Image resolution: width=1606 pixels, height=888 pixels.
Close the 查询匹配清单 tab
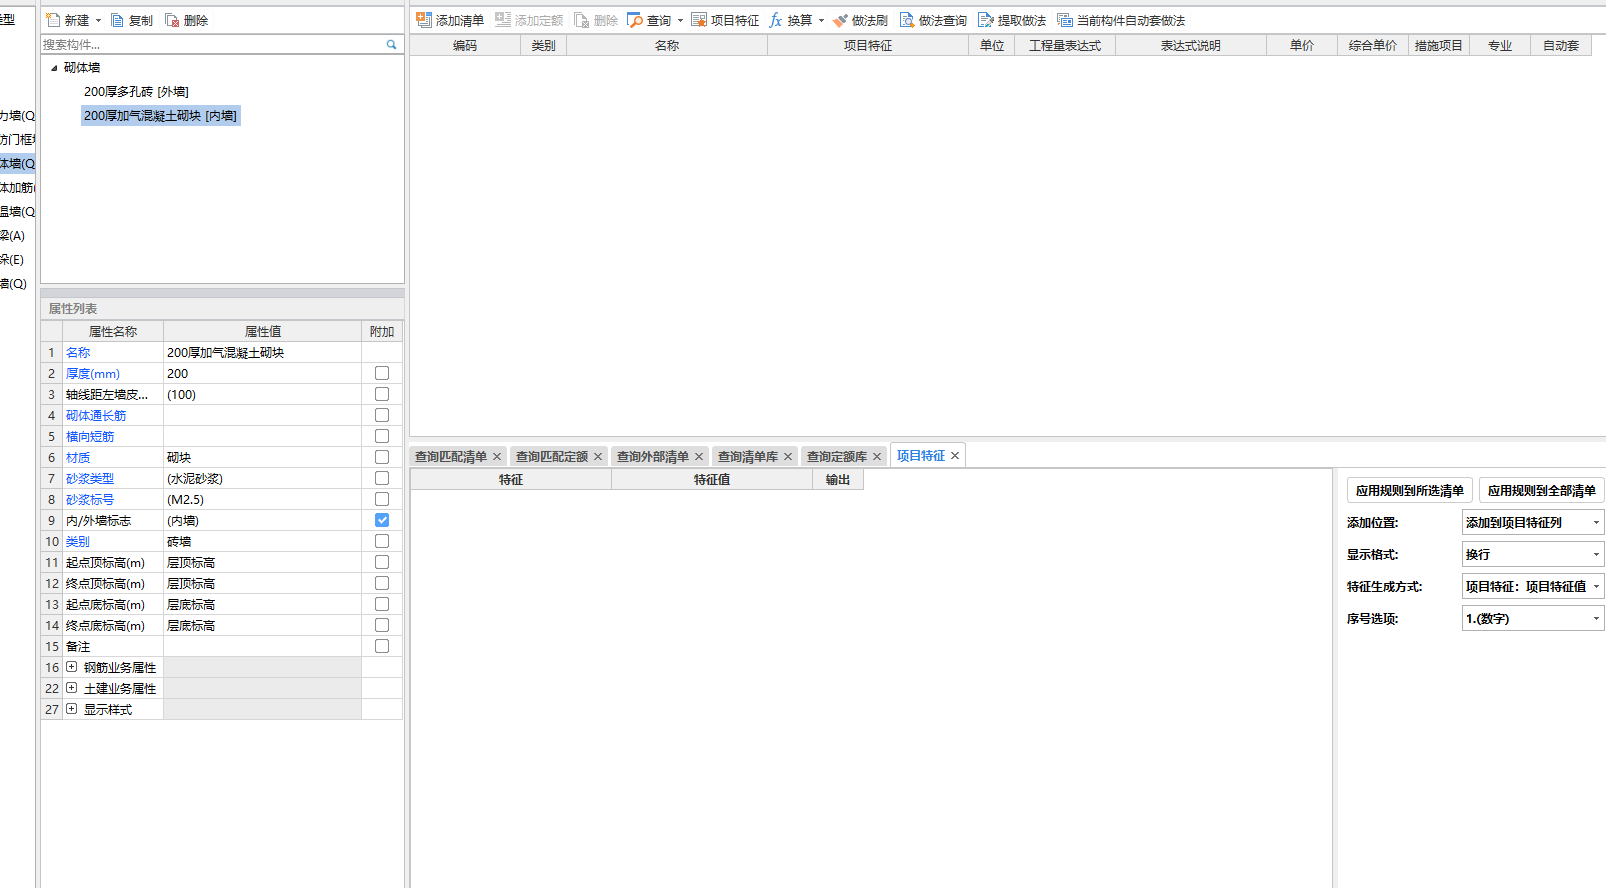pos(497,457)
